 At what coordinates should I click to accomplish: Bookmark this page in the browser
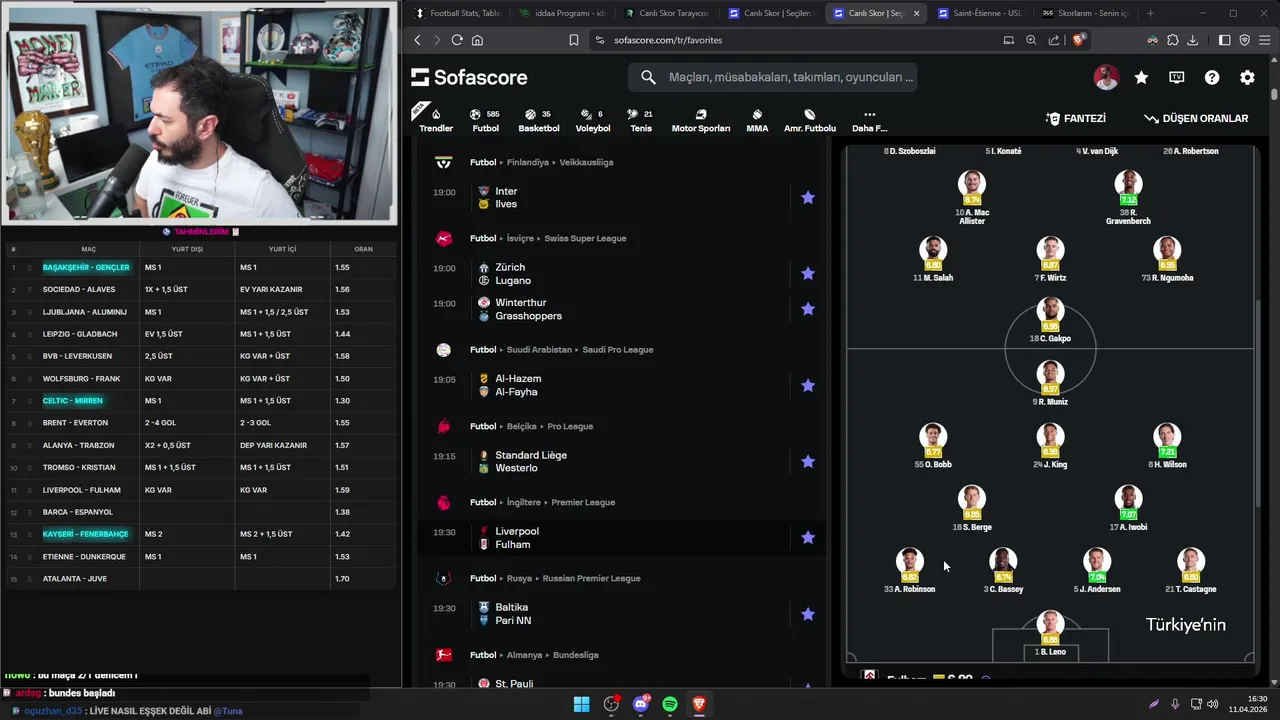click(574, 40)
